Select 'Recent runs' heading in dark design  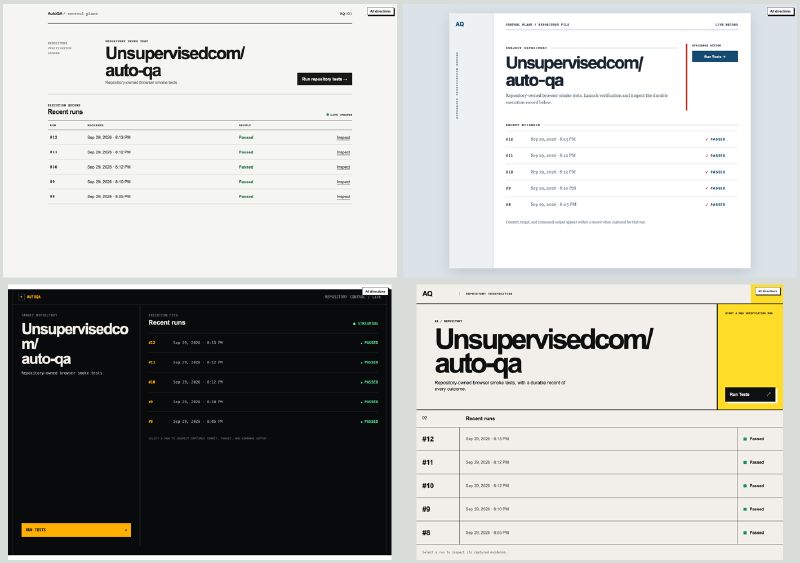167,323
